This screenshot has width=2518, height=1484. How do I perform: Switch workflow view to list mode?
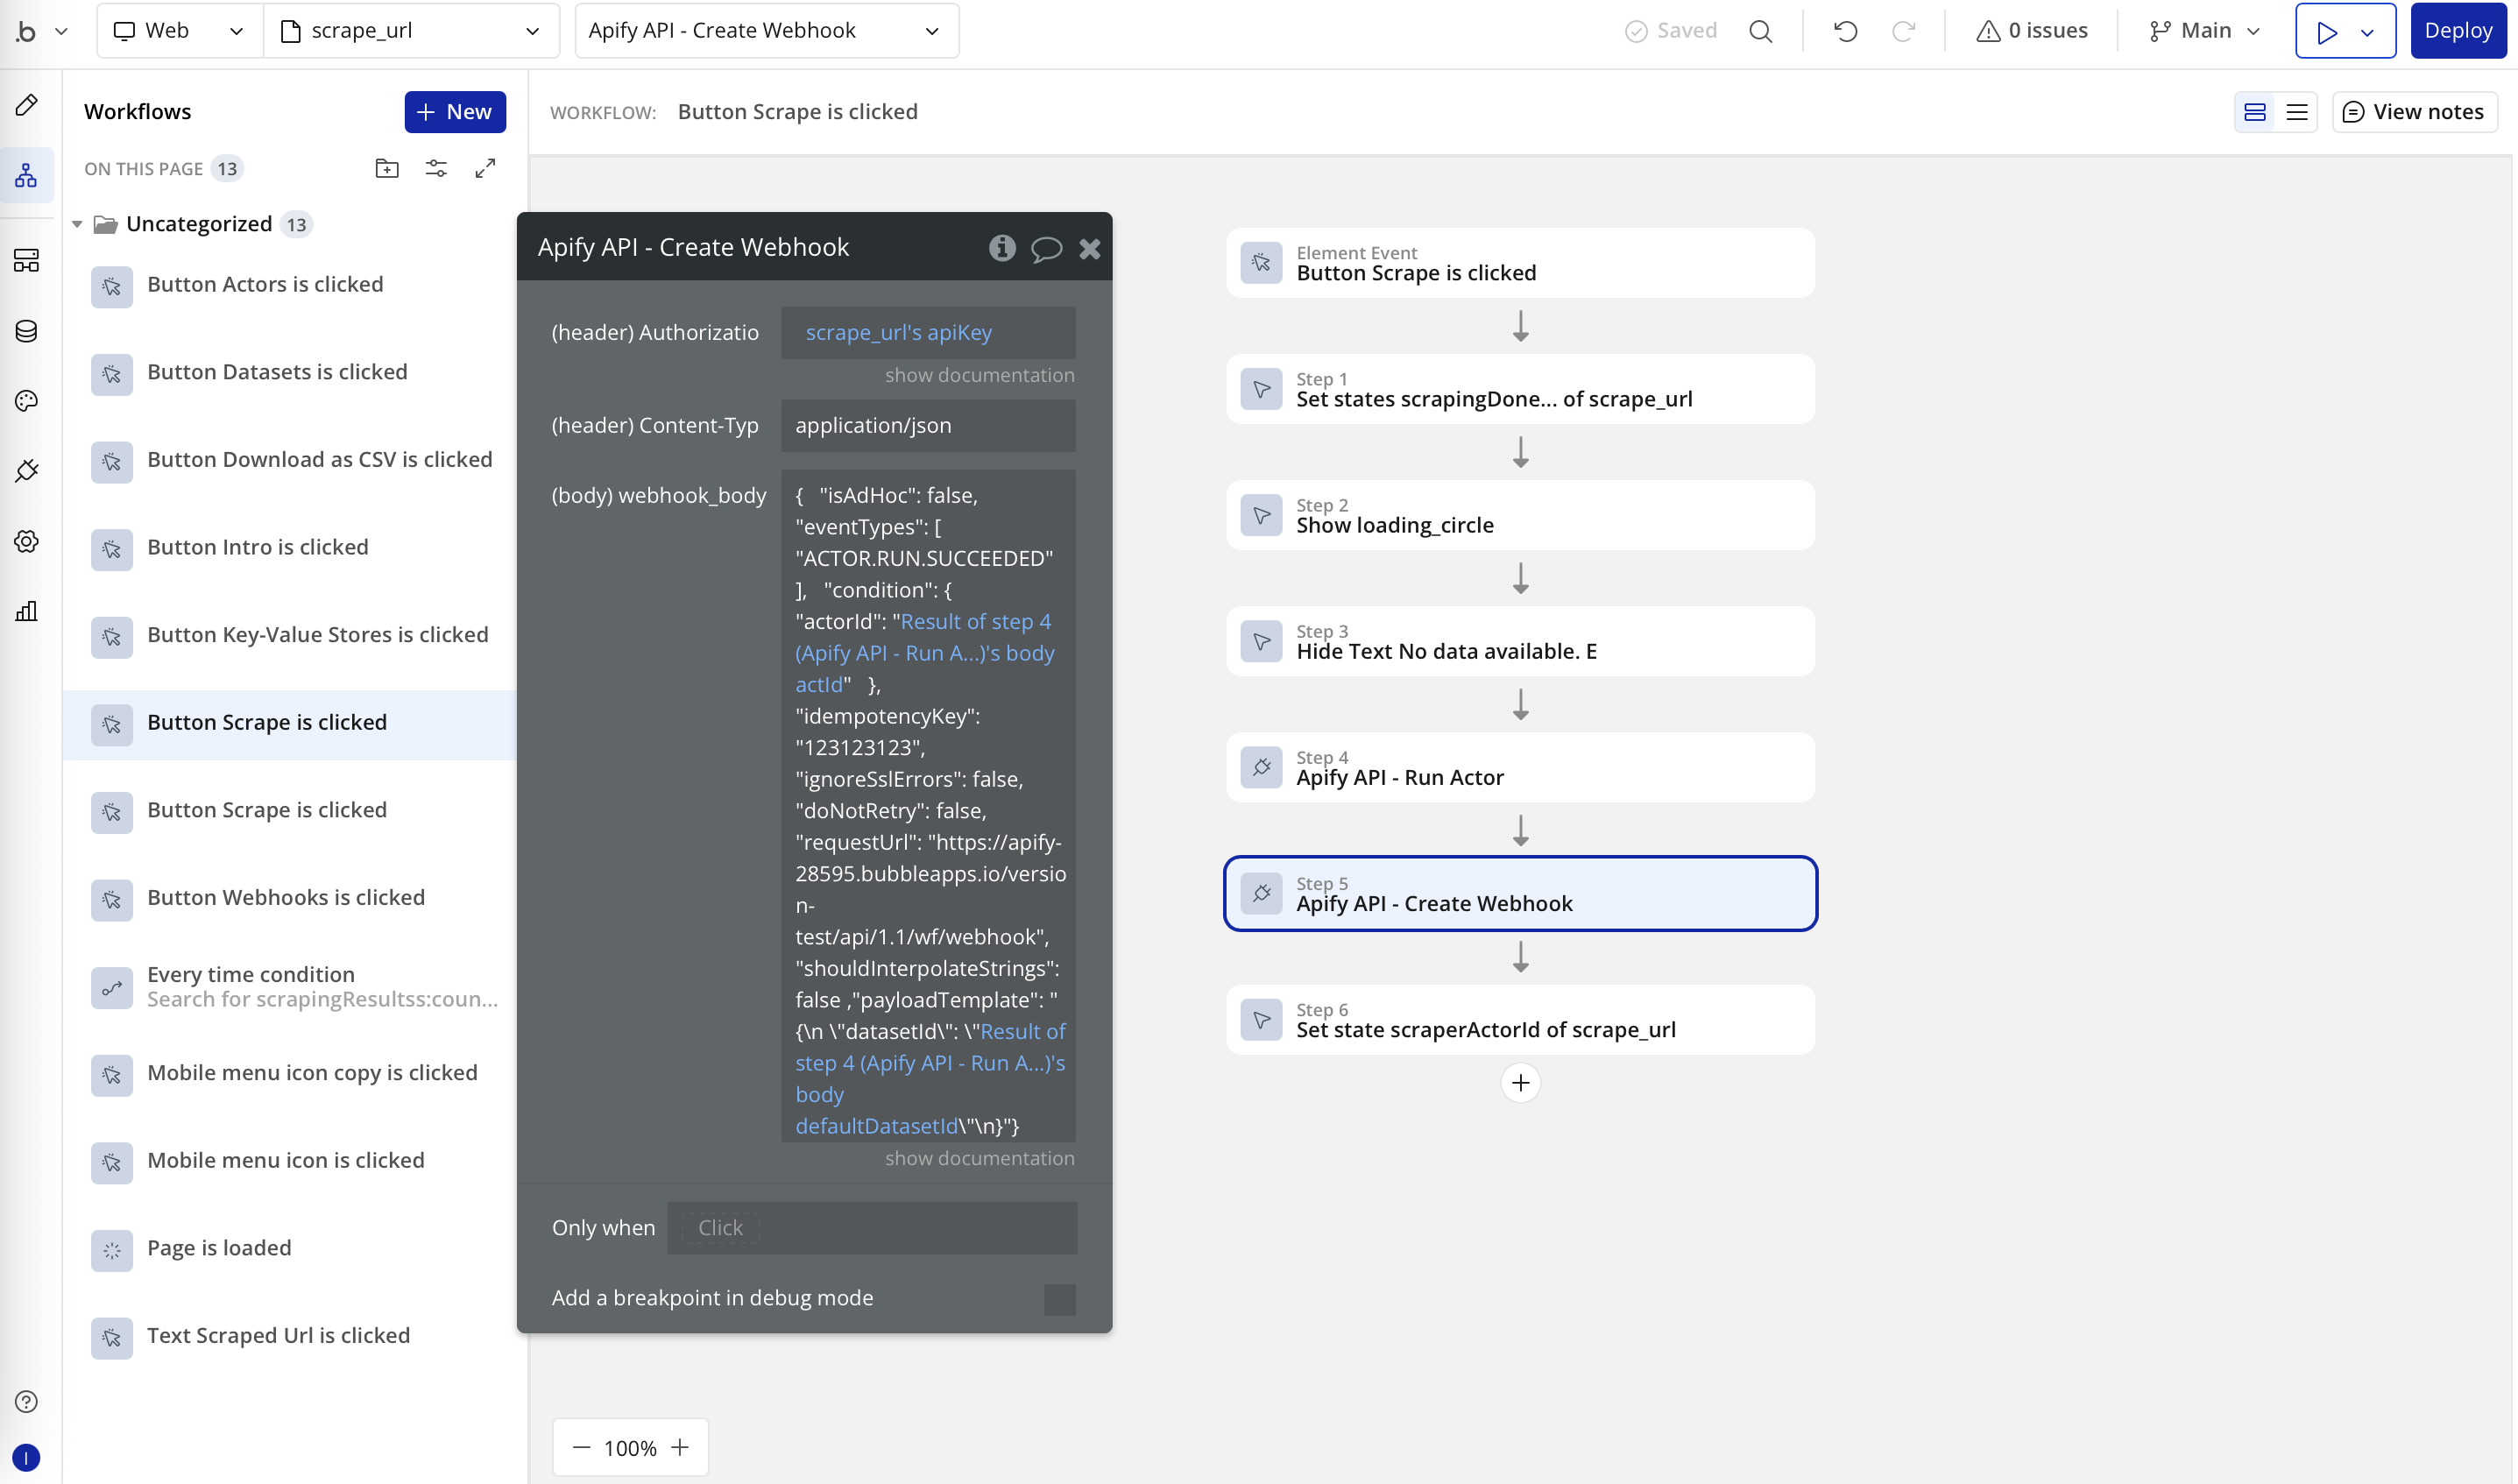click(2297, 112)
